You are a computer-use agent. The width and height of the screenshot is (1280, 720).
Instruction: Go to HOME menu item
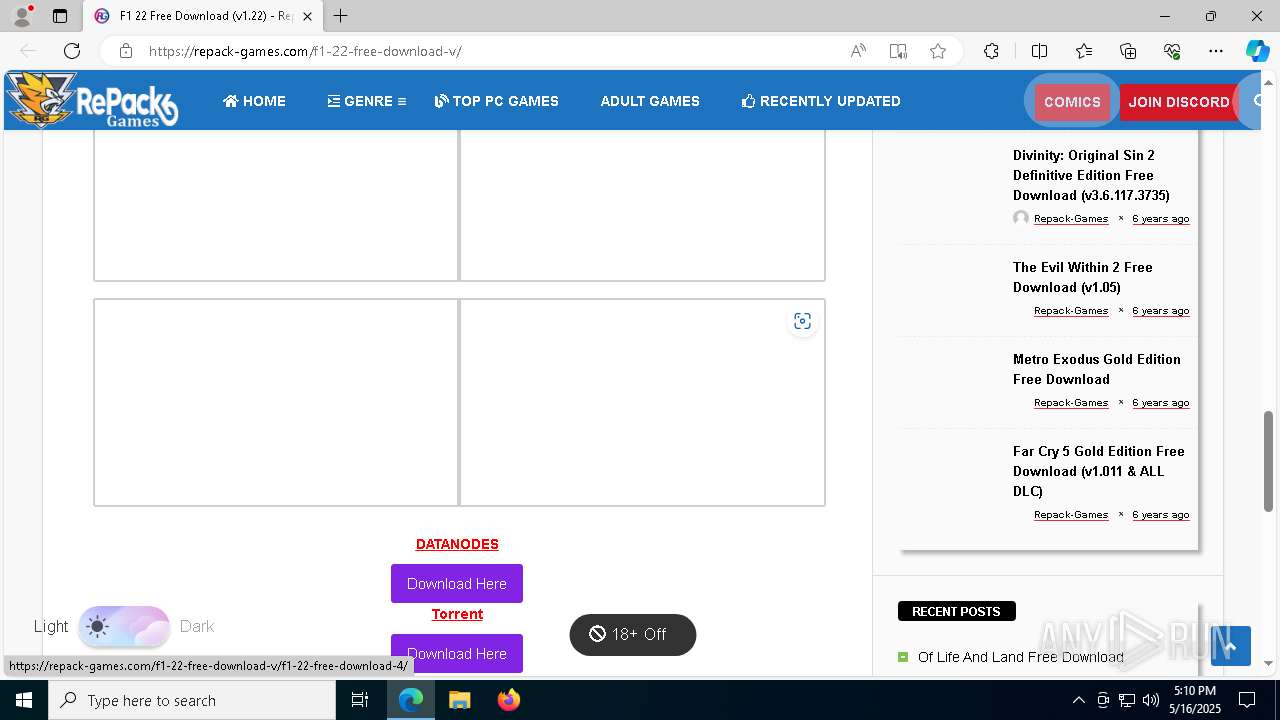point(254,101)
